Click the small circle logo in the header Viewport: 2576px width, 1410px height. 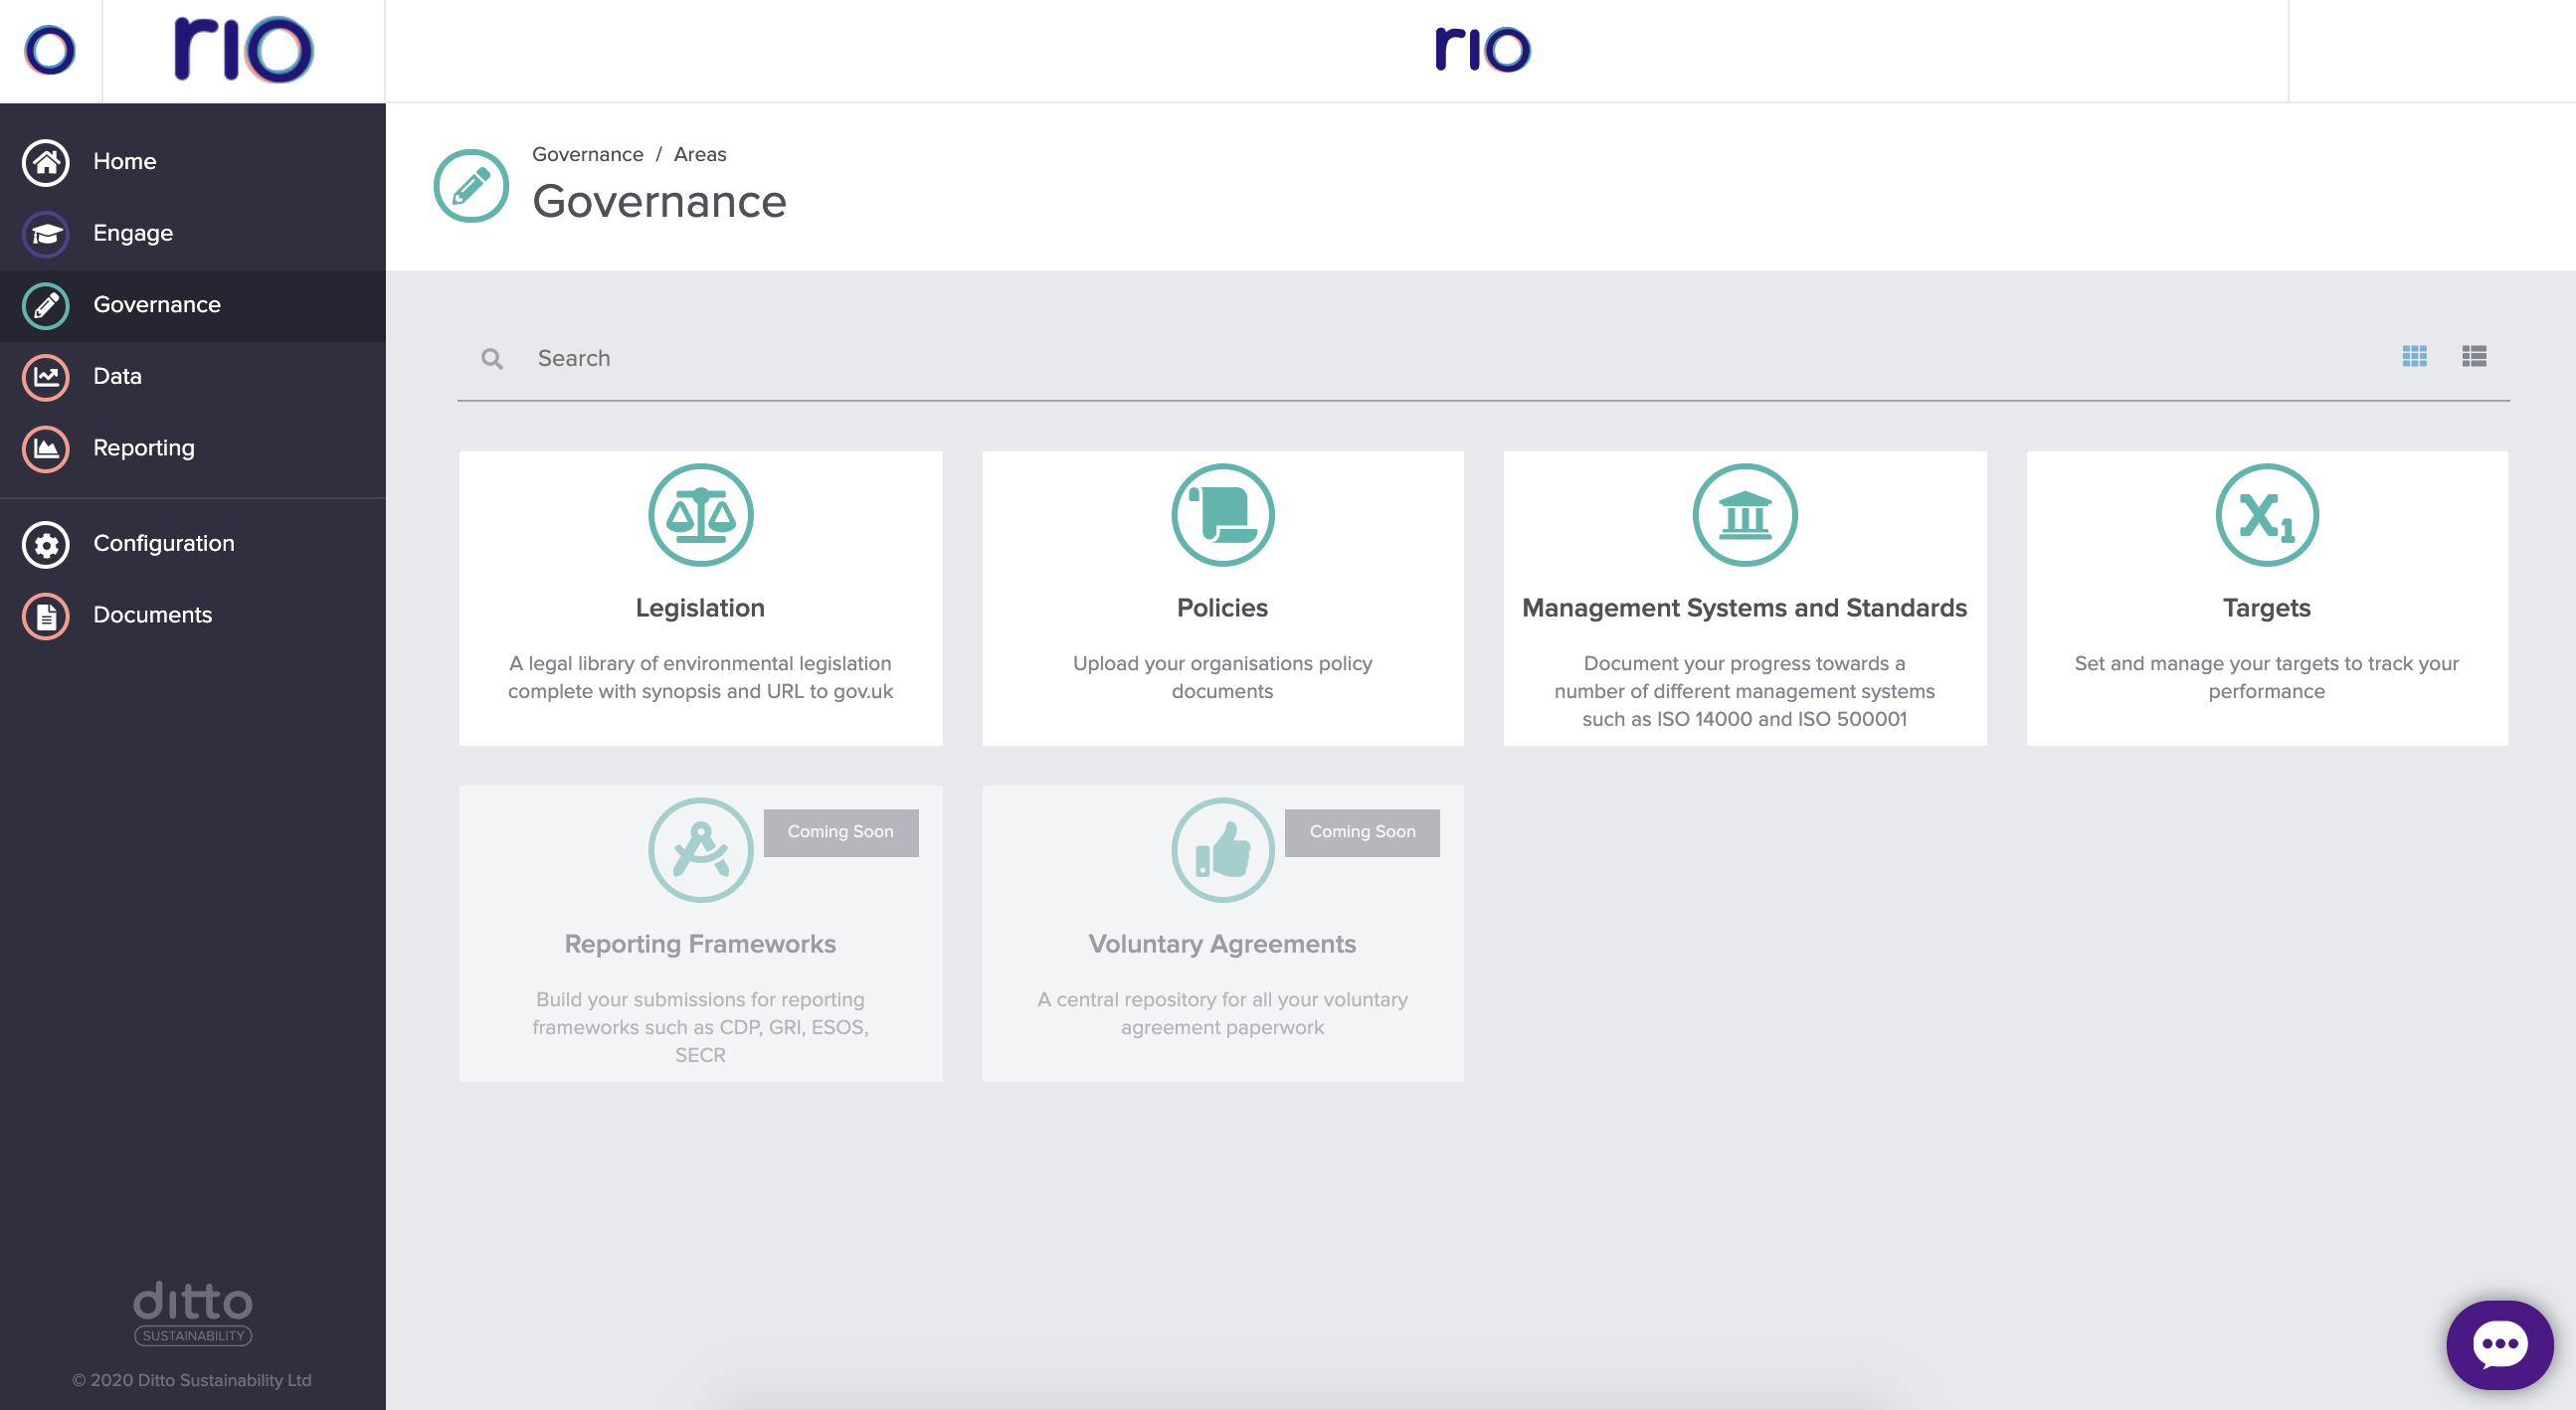coord(50,50)
